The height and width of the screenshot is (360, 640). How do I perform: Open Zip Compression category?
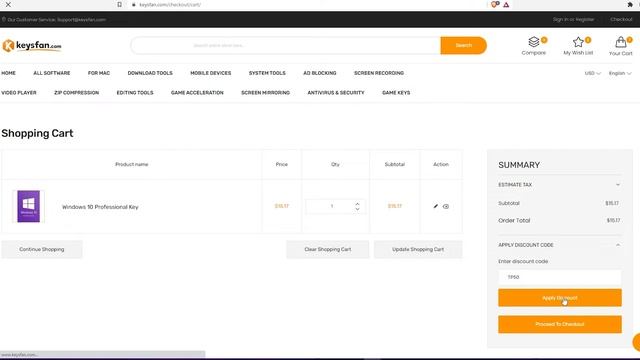76,93
